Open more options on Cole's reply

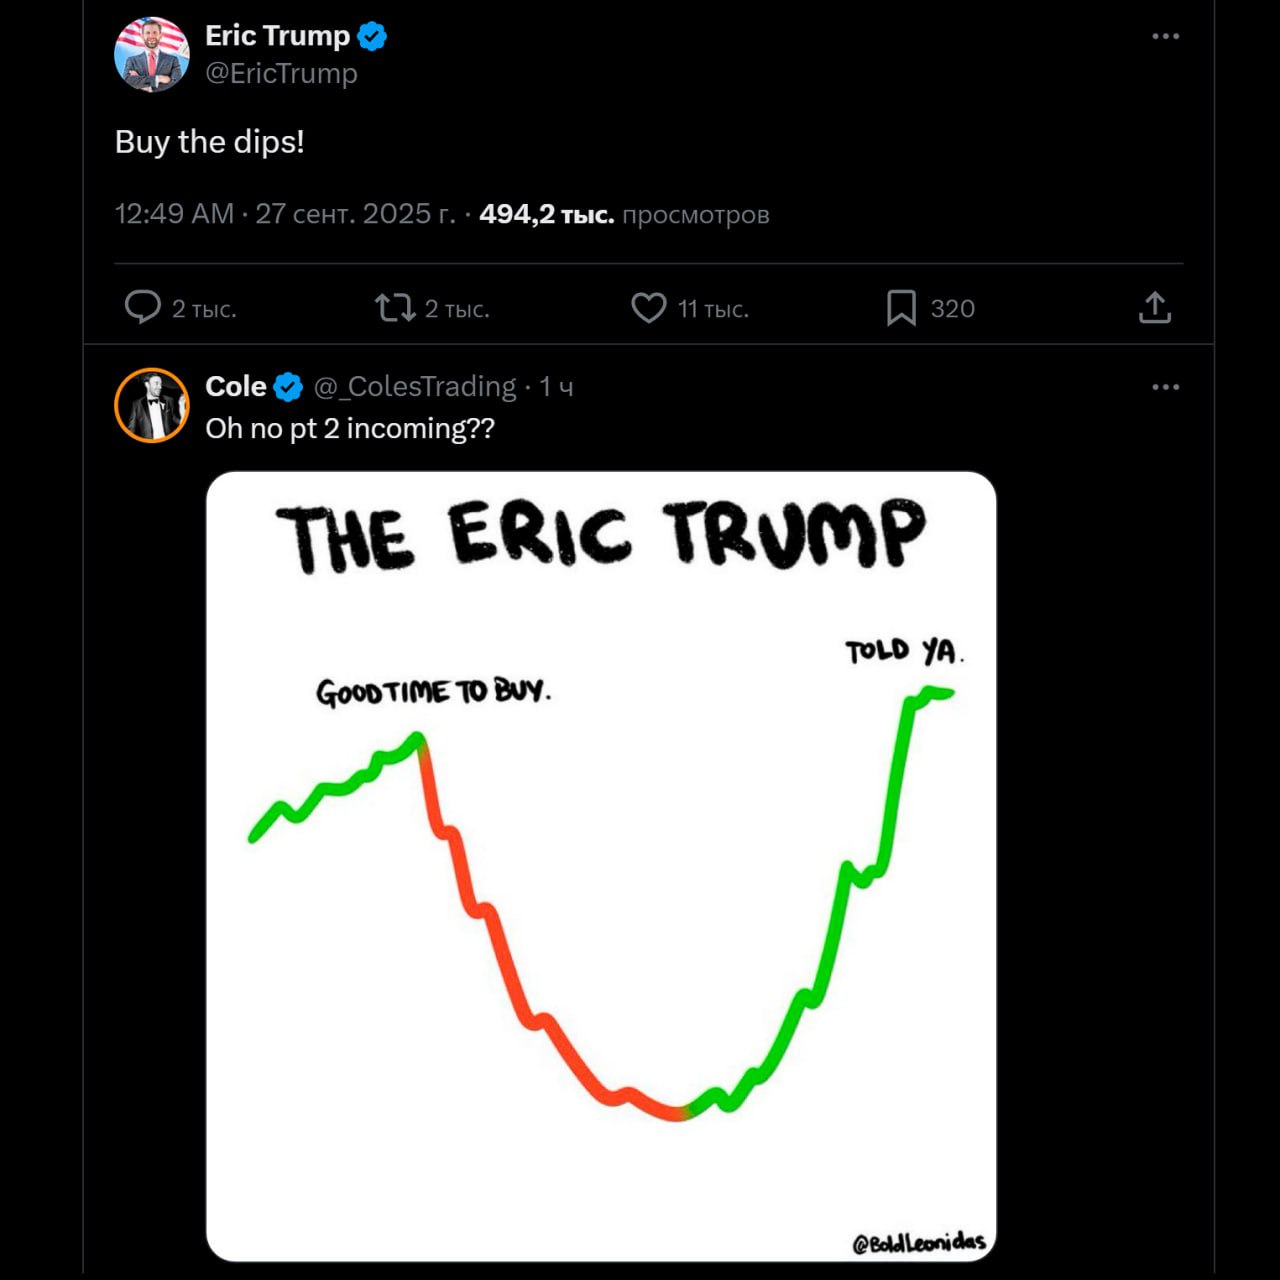pyautogui.click(x=1165, y=387)
